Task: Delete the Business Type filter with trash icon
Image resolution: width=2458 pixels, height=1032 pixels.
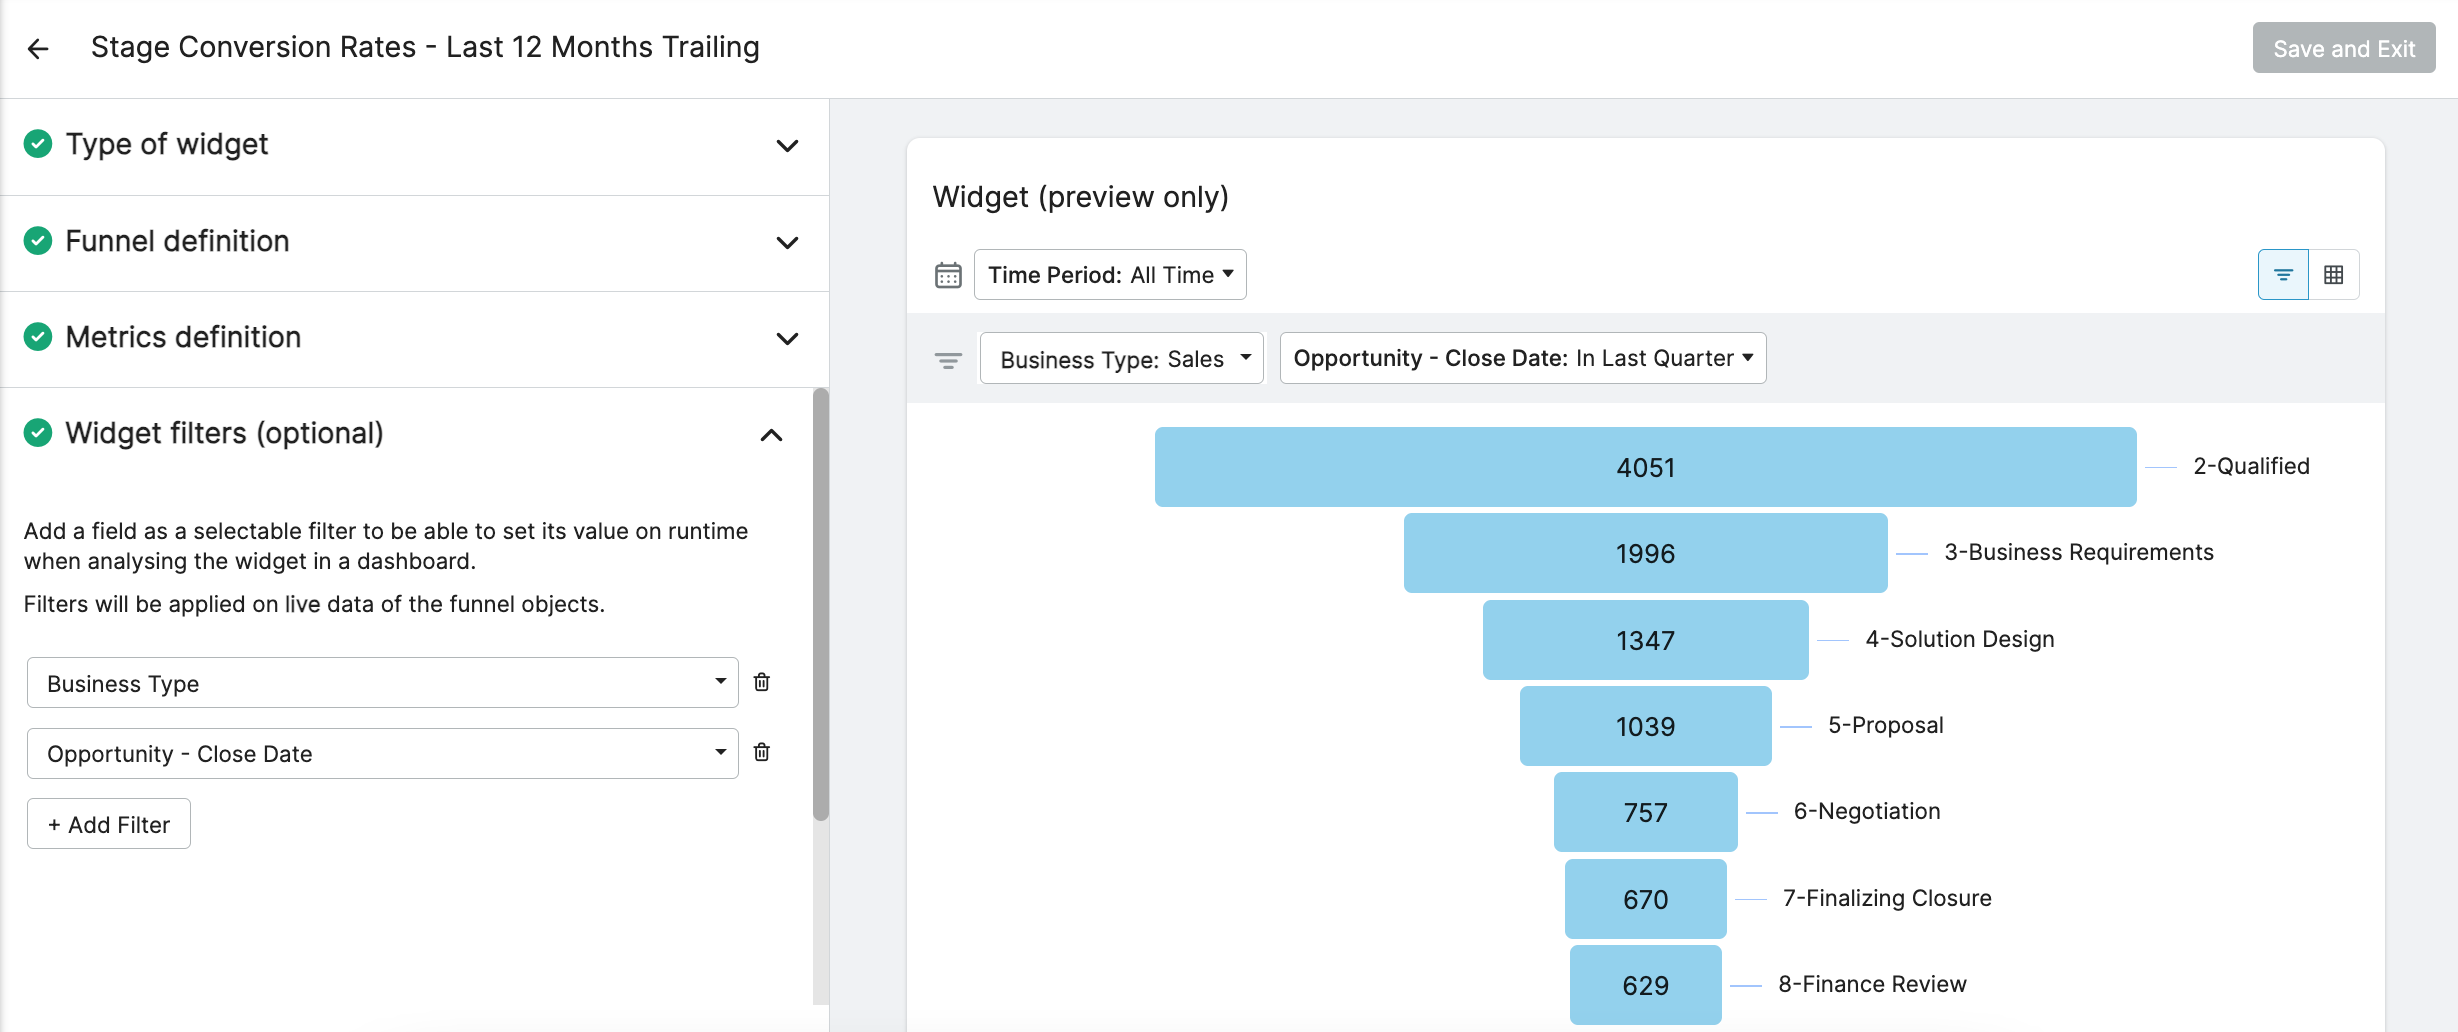Action: coord(761,682)
